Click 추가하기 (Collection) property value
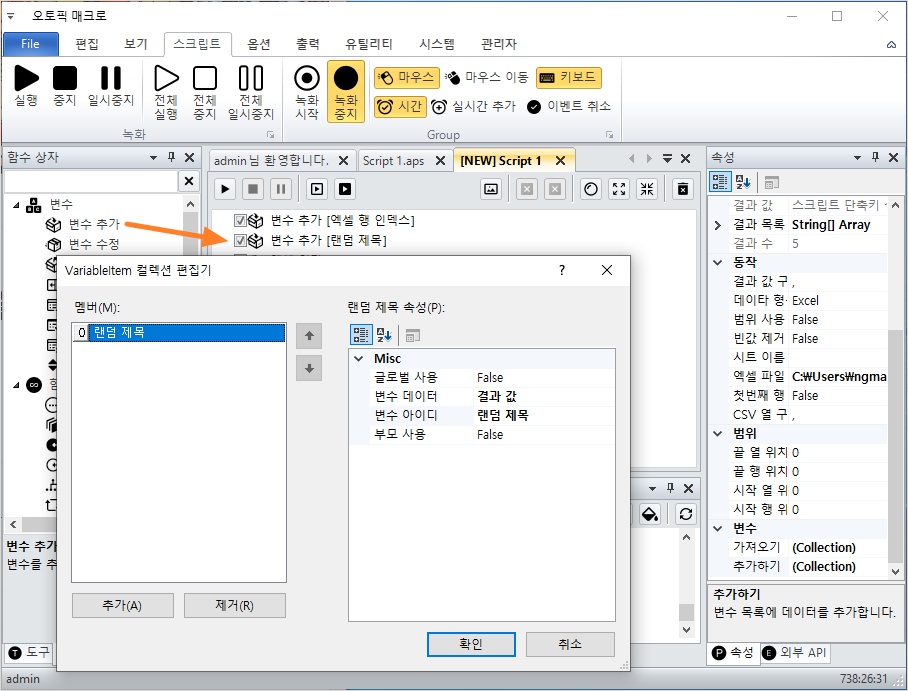The image size is (908, 691). [838, 566]
